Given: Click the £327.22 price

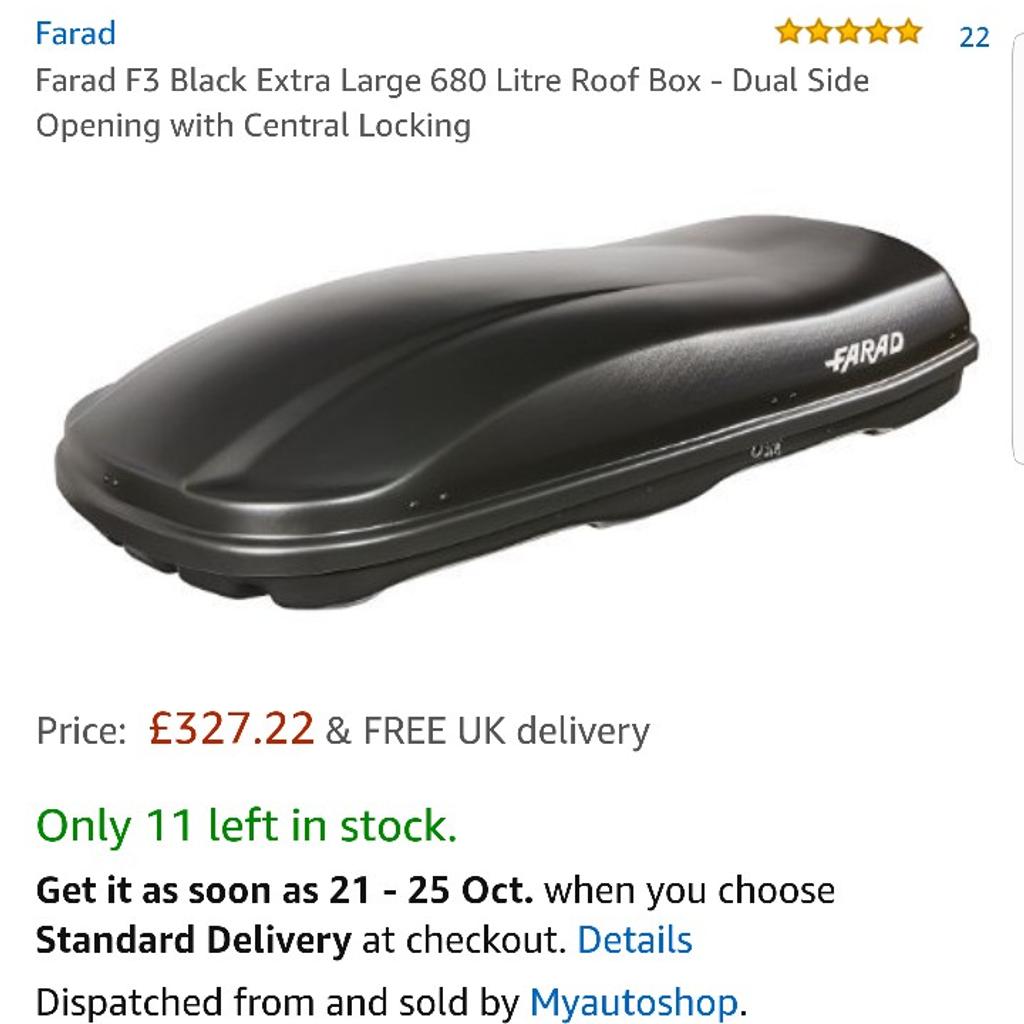Looking at the screenshot, I should click(231, 728).
